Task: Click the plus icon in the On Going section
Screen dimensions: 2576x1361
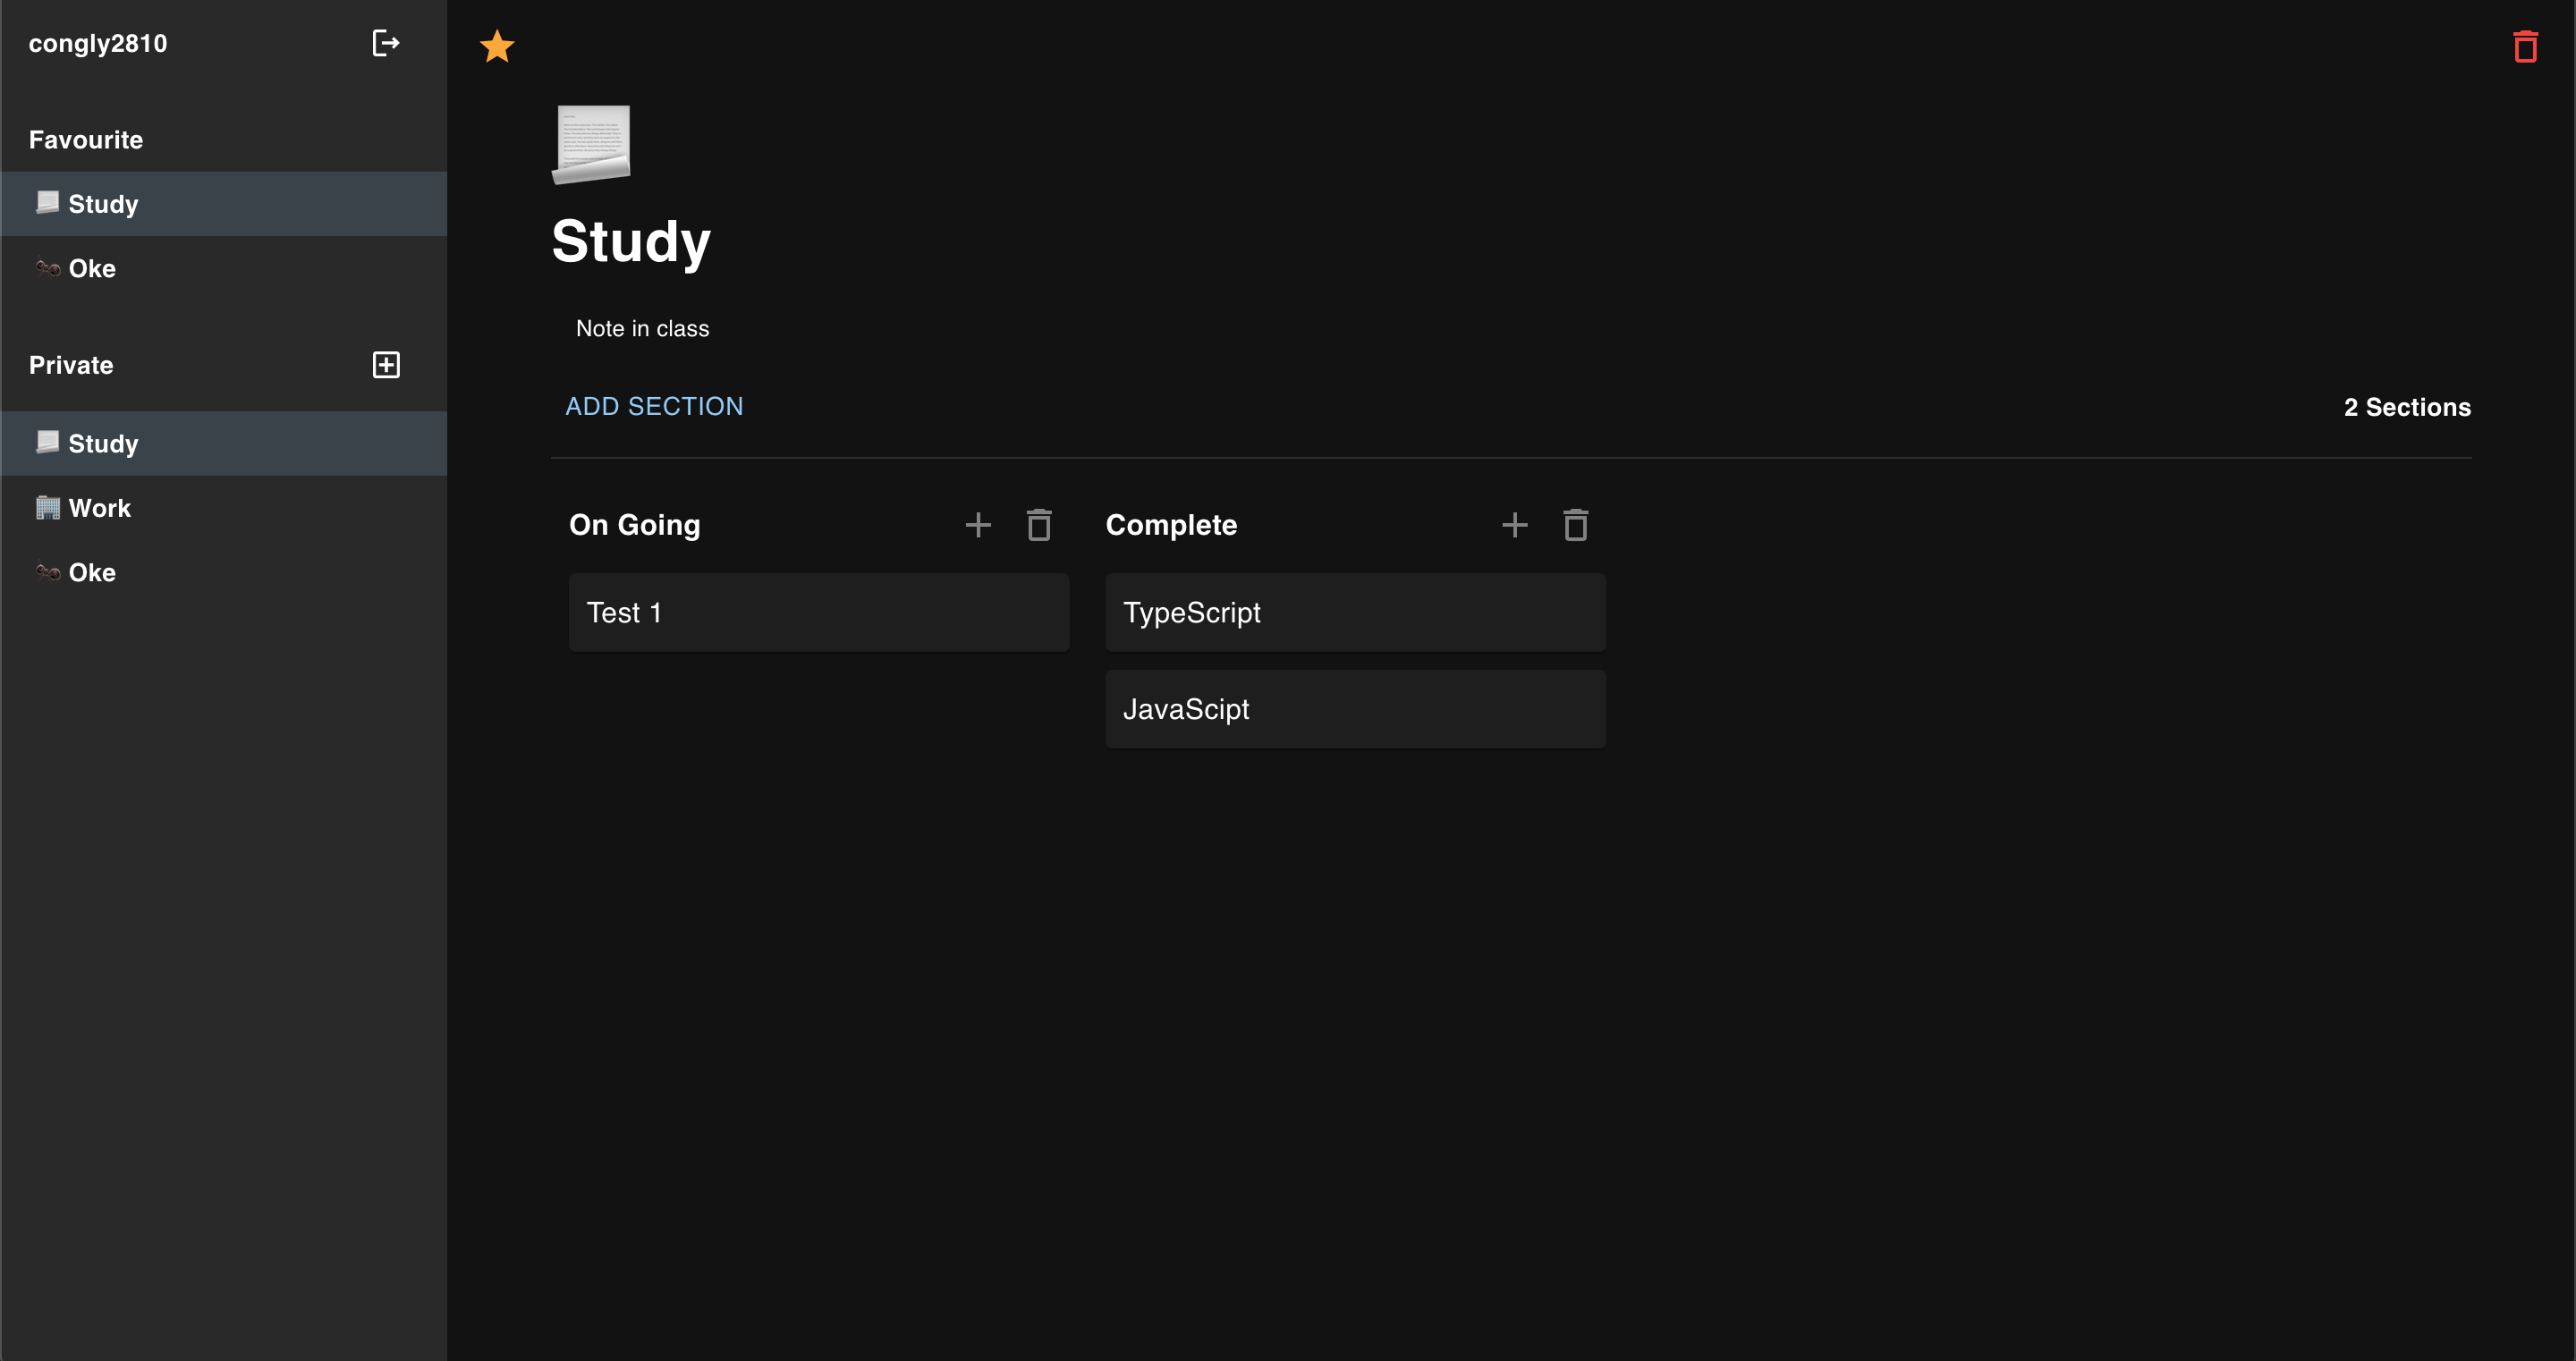Action: (978, 524)
